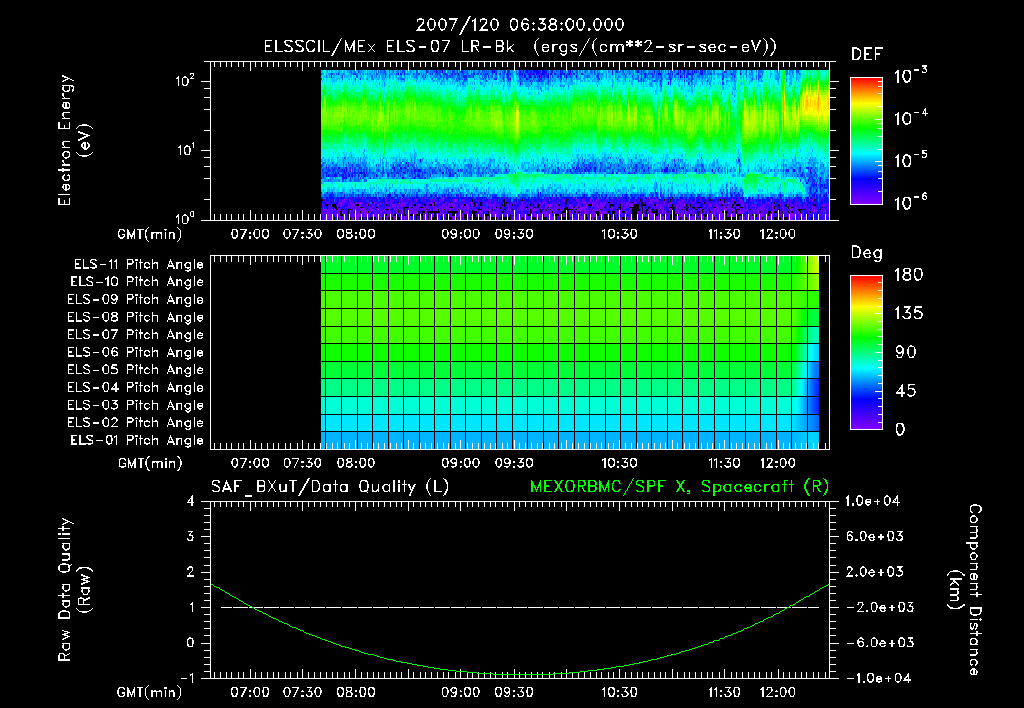Click the ELS-05 Pitch Angle row label
Viewport: 1024px width, 708px height.
[136, 370]
